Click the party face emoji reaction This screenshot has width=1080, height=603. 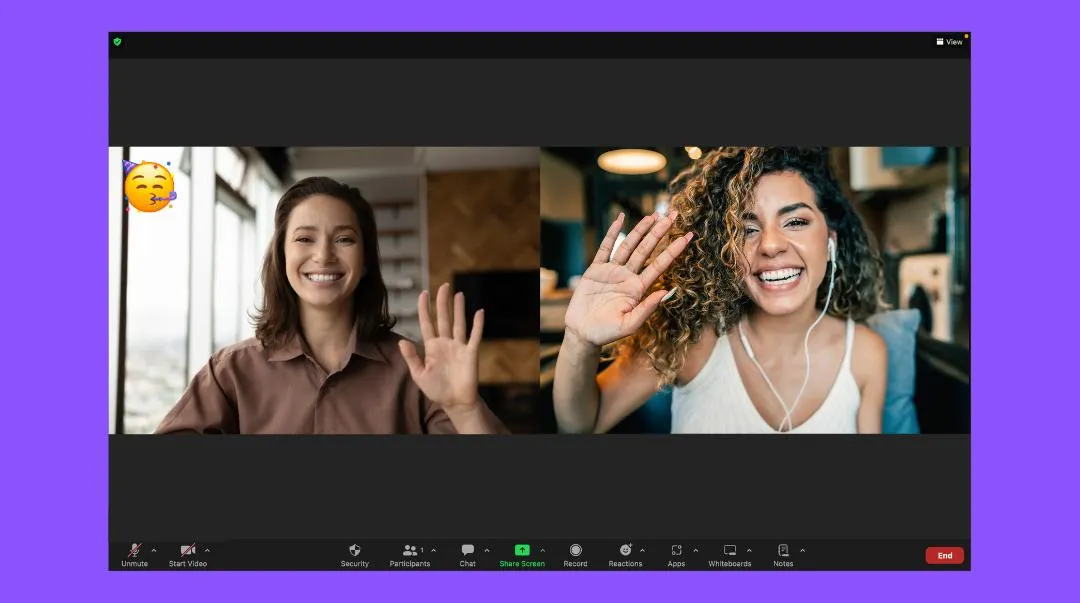coord(150,186)
